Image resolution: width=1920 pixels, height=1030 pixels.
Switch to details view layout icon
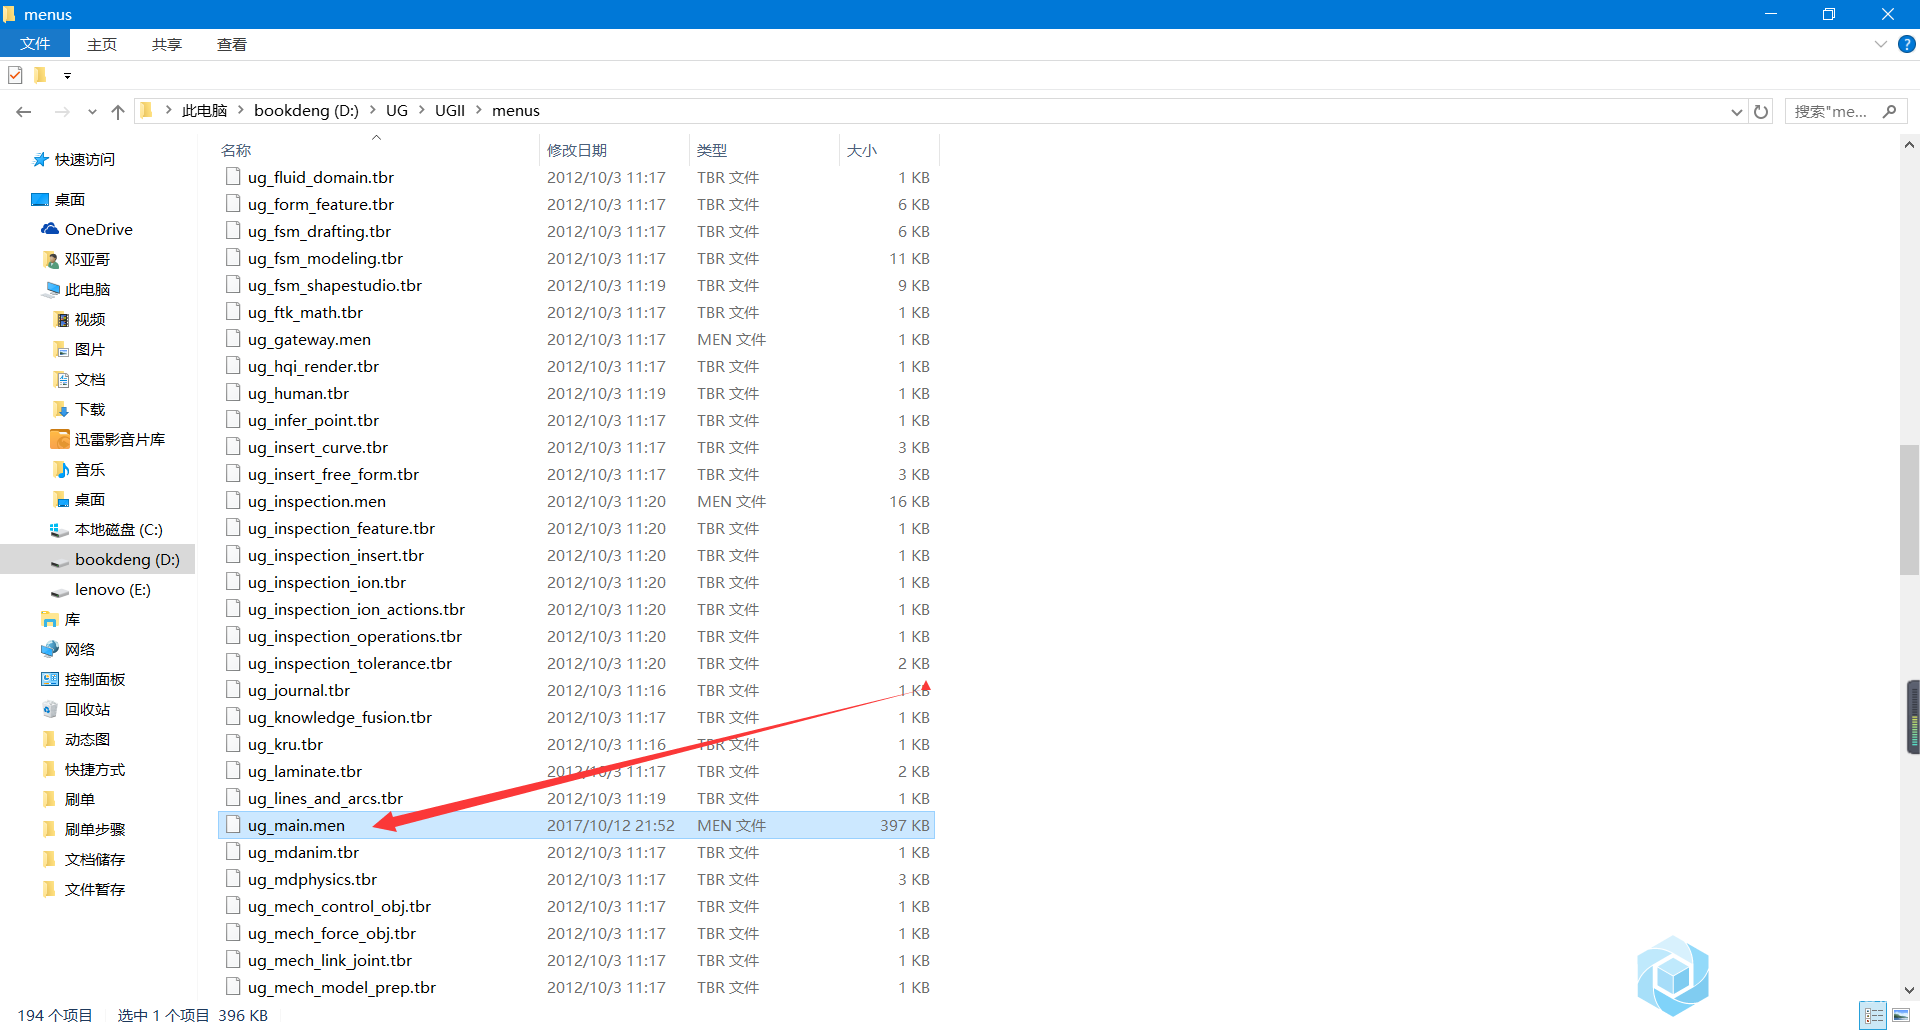1873,1015
